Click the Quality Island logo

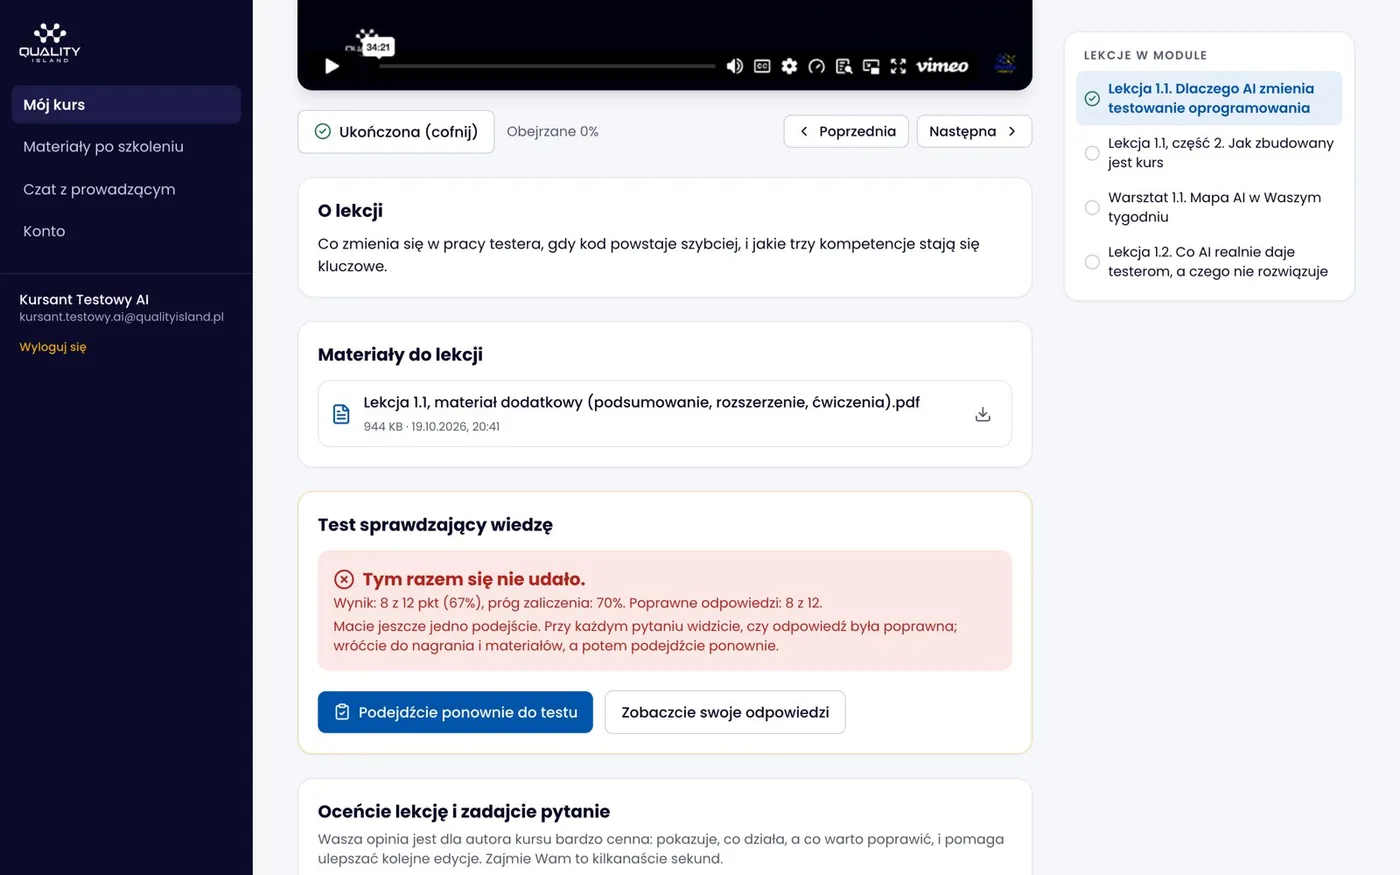click(x=50, y=42)
